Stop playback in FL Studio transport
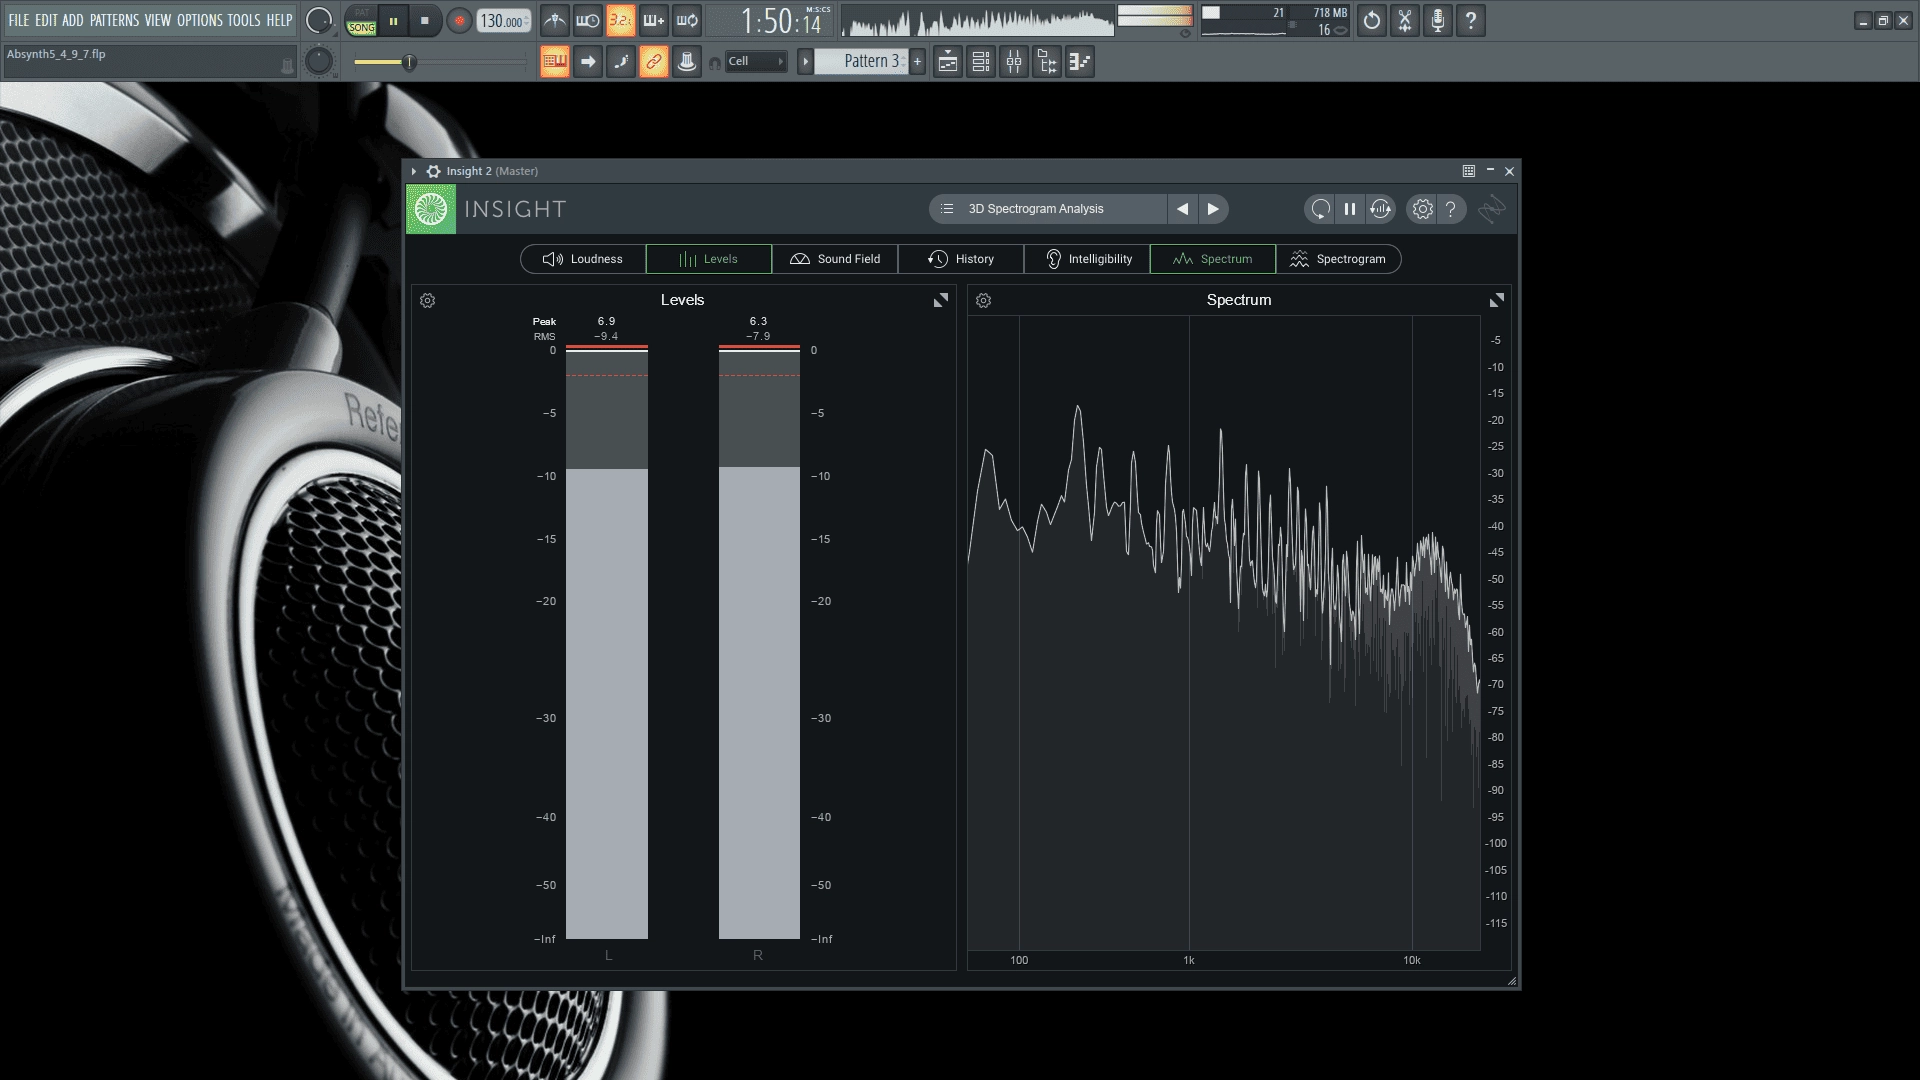 pos(425,21)
